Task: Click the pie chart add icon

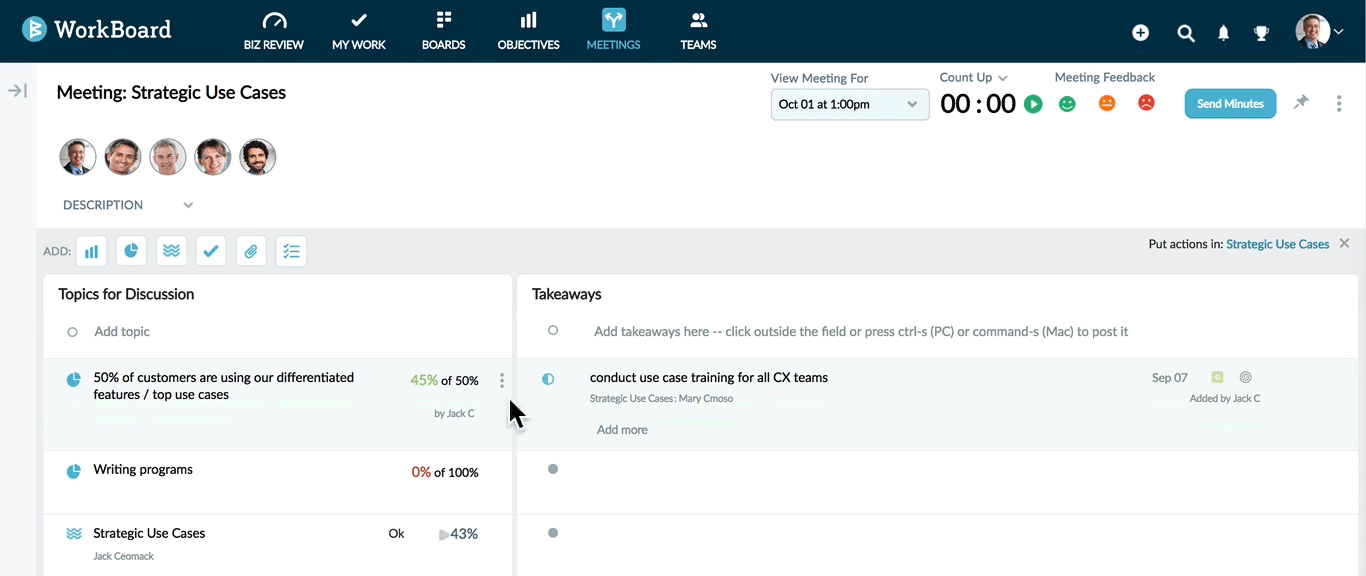Action: tap(131, 252)
